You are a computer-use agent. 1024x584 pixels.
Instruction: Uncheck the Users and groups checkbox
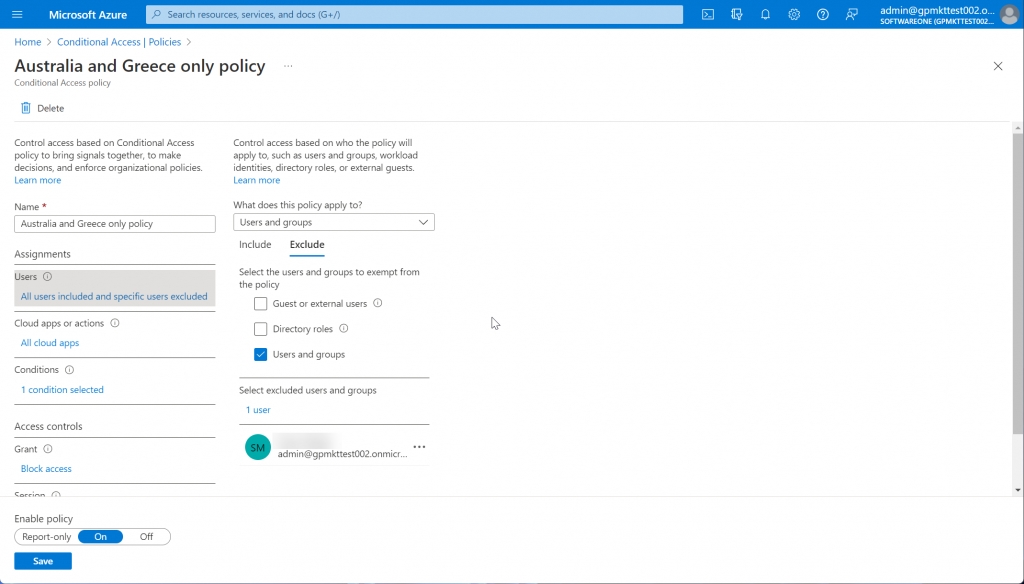(261, 355)
